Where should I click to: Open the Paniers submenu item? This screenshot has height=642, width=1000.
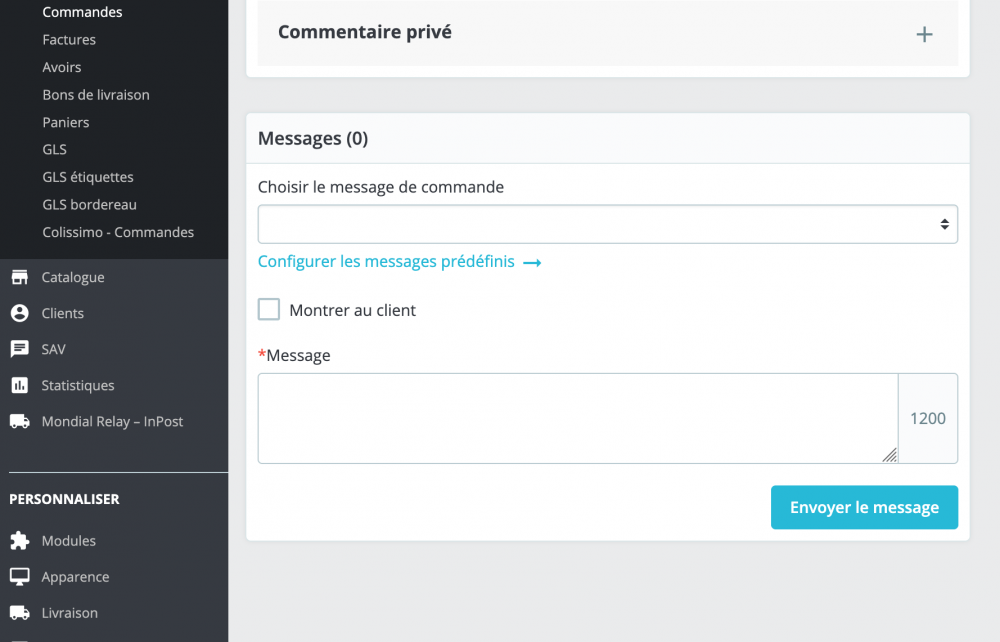pyautogui.click(x=66, y=122)
